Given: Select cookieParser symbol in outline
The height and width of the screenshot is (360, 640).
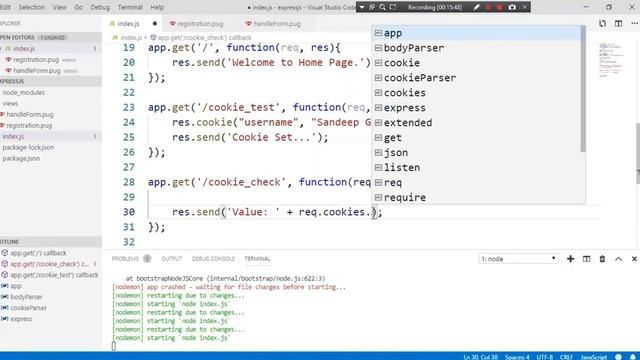Looking at the screenshot, I should point(29,308).
